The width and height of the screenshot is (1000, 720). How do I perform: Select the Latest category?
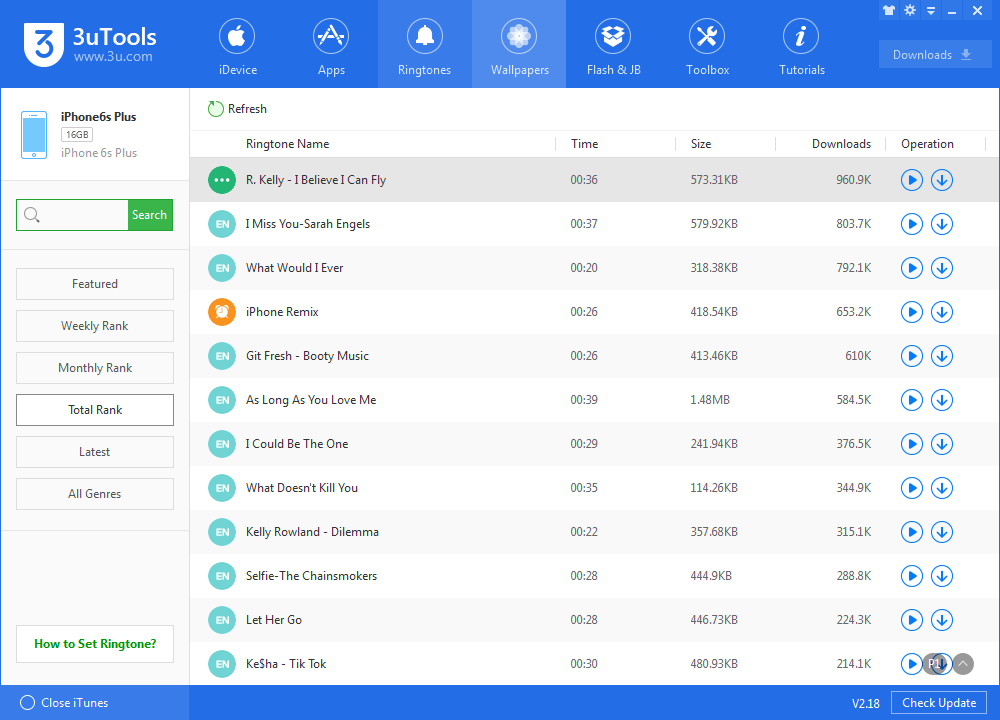click(x=95, y=452)
